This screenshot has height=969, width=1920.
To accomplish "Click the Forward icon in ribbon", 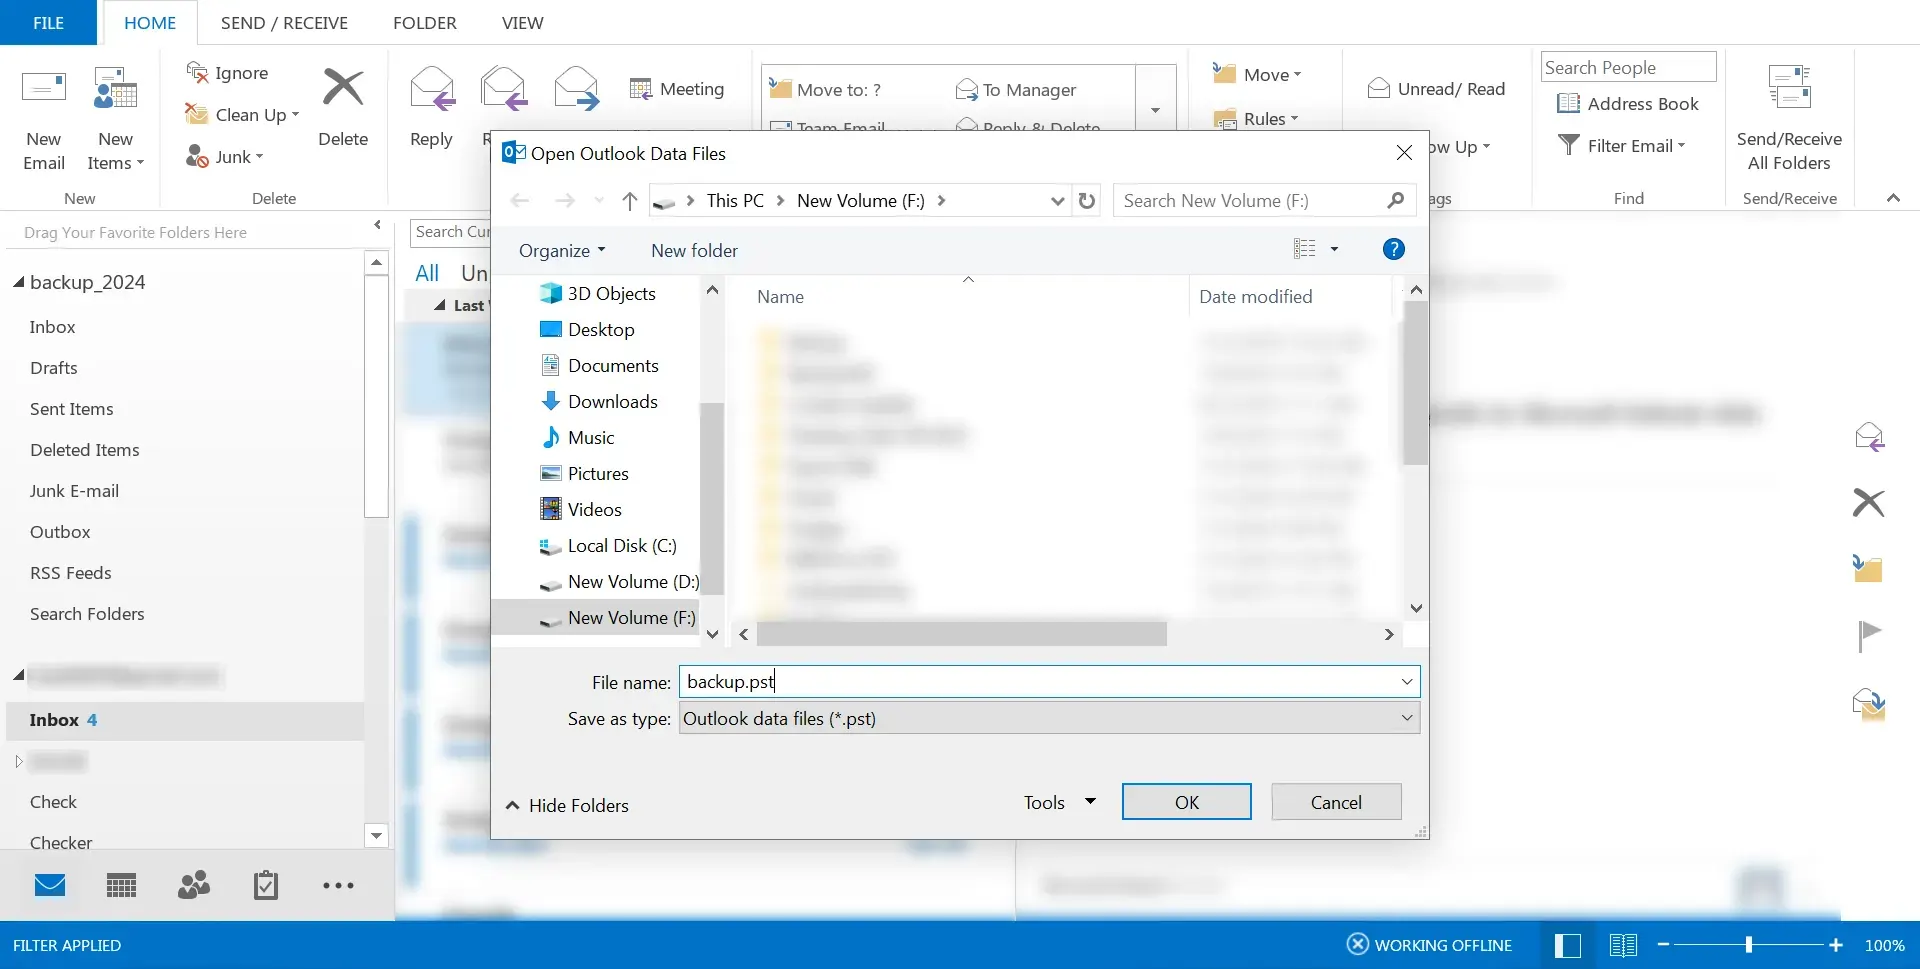I will click(577, 88).
